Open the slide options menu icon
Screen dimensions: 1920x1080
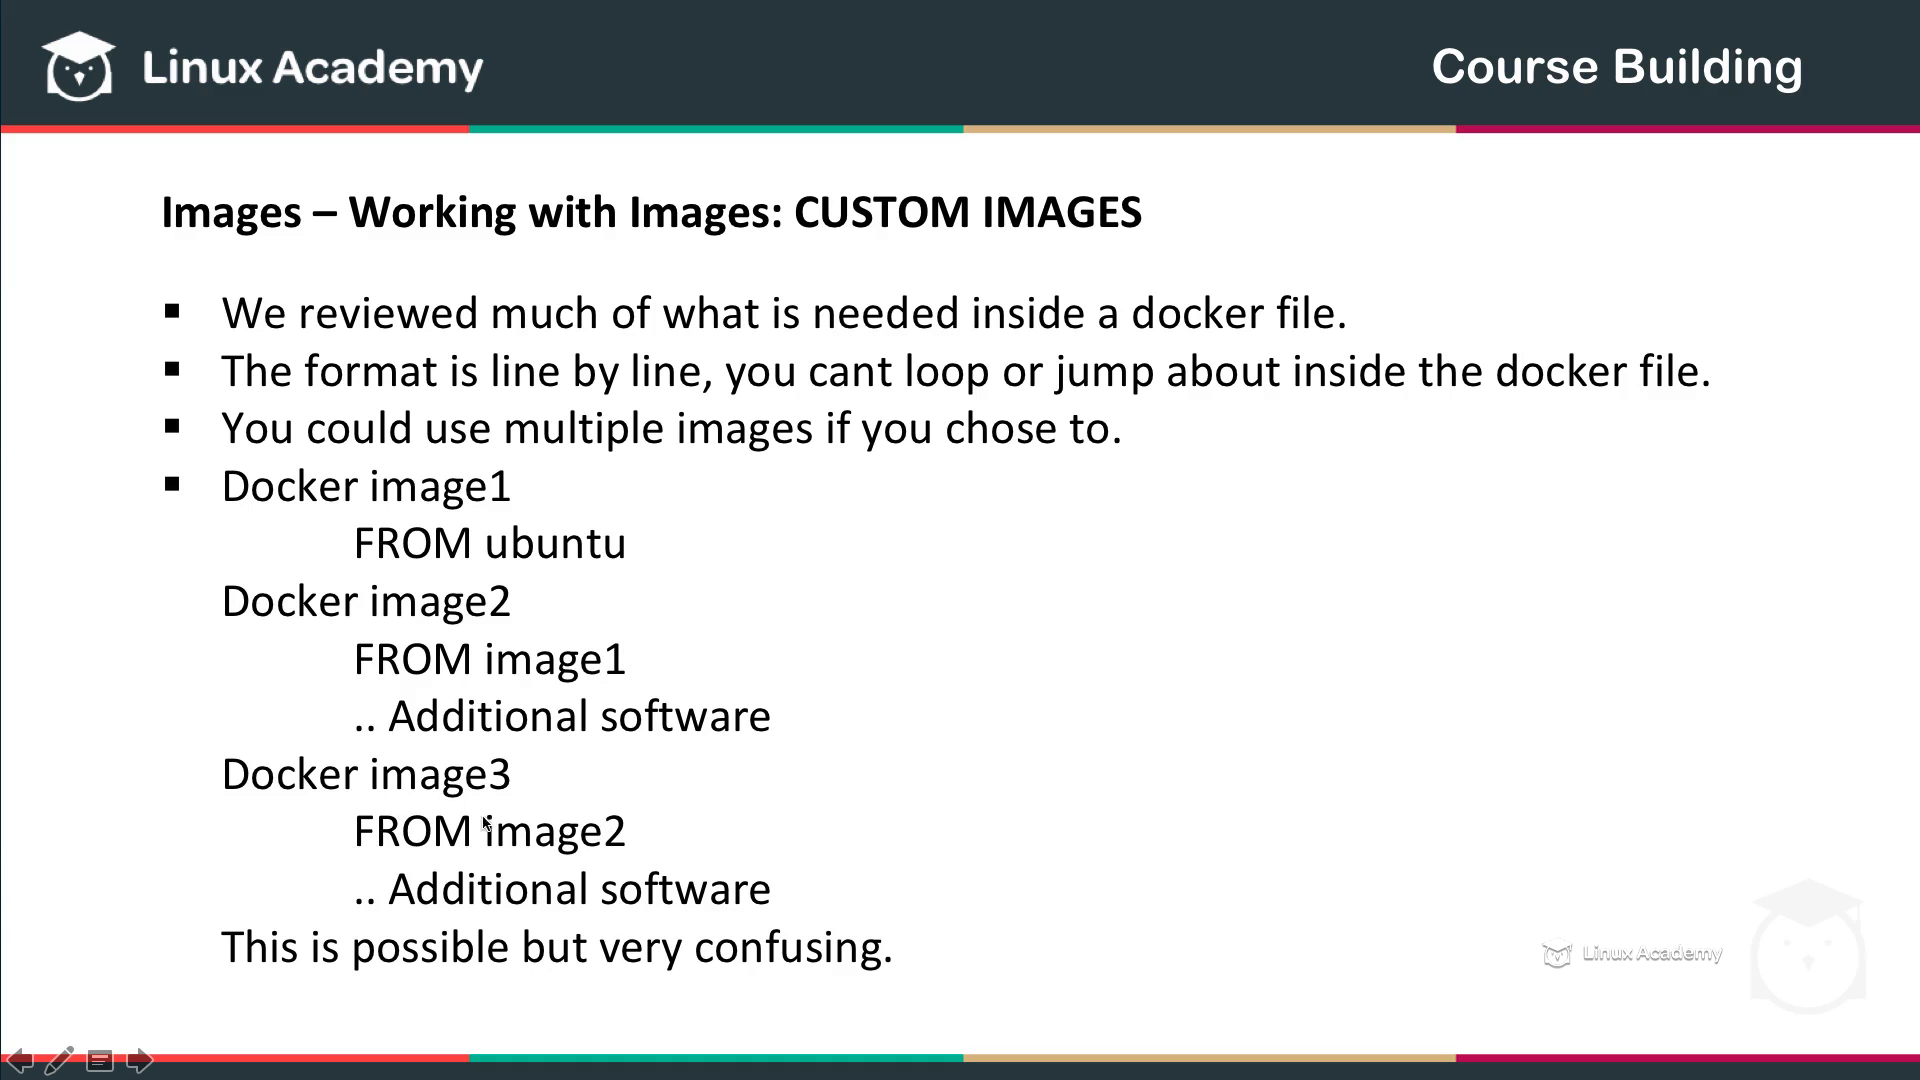pyautogui.click(x=99, y=1061)
